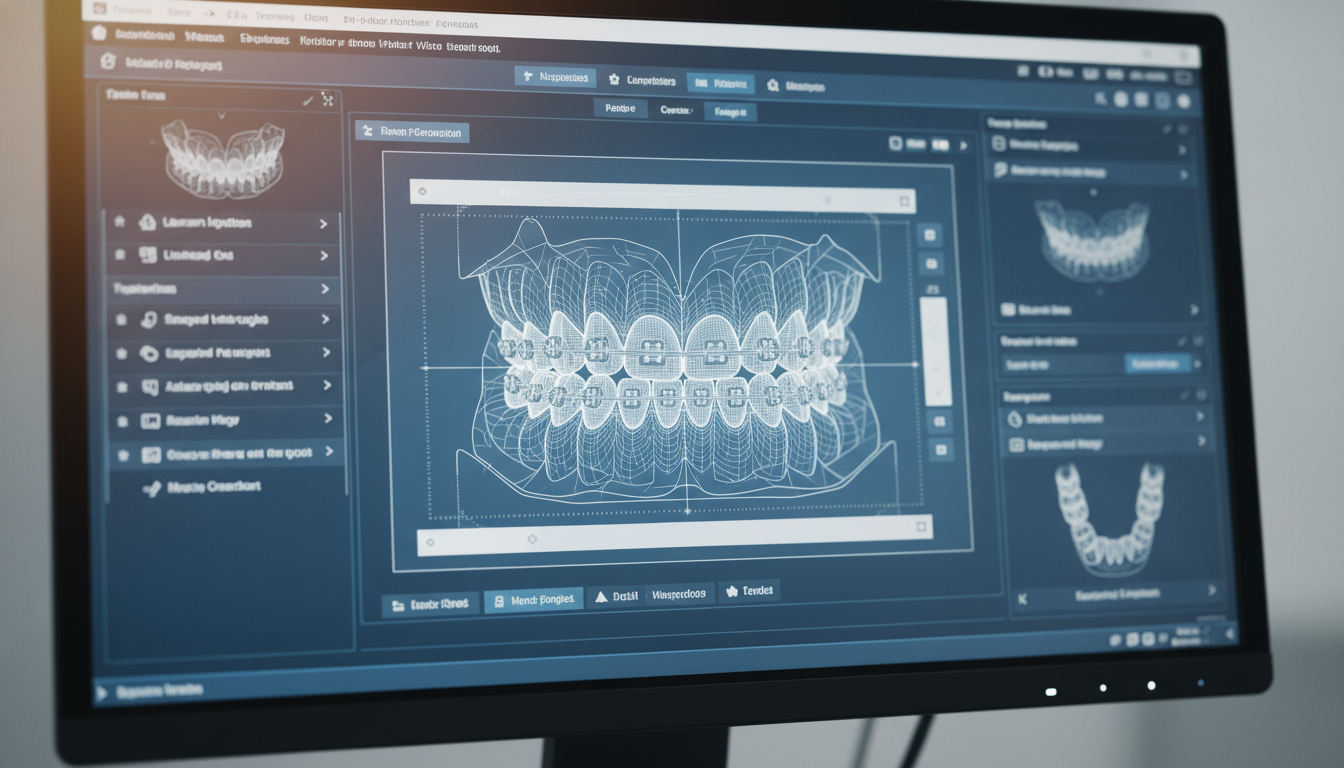Screen dimensions: 1344x768
Task: Click the bottom square icon below the vertical slider
Action: [940, 451]
